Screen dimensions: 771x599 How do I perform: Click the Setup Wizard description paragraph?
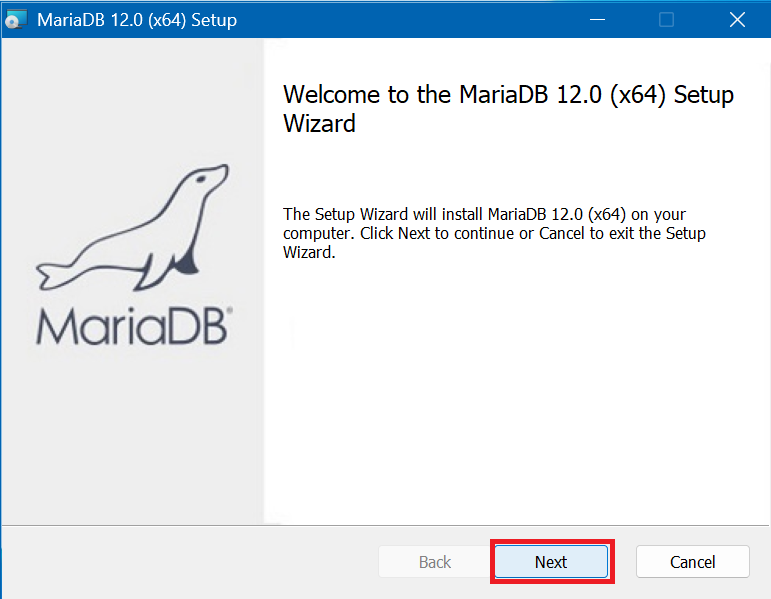tap(495, 233)
